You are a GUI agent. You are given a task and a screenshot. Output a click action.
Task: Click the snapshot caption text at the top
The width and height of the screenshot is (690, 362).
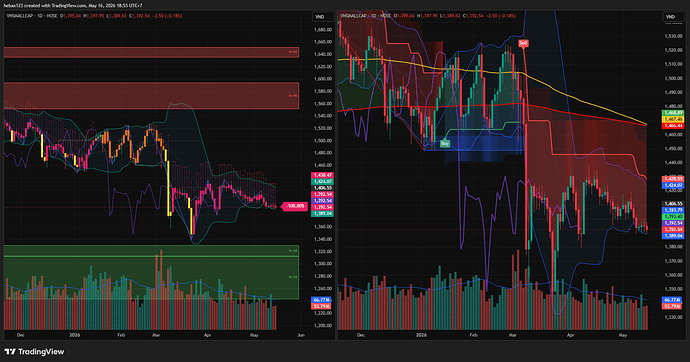(x=73, y=5)
